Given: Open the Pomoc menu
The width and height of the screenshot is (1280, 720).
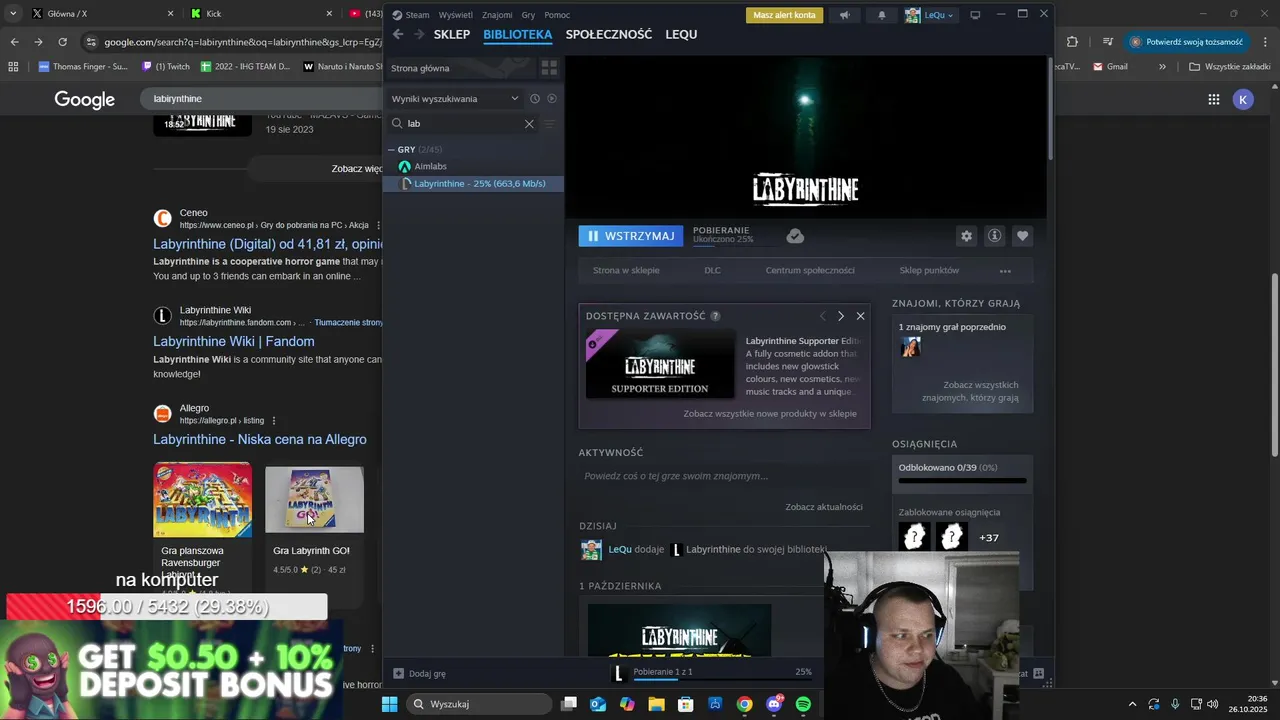Looking at the screenshot, I should 557,15.
